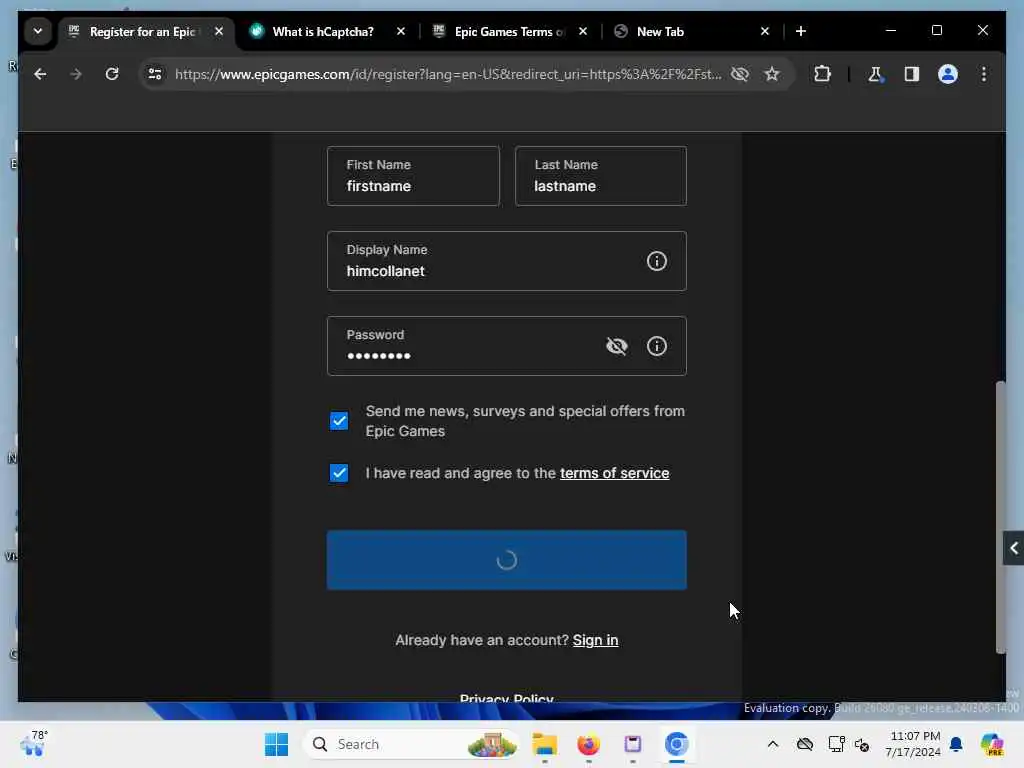Viewport: 1024px width, 768px height.
Task: Toggle password visibility eye icon
Action: 616,346
